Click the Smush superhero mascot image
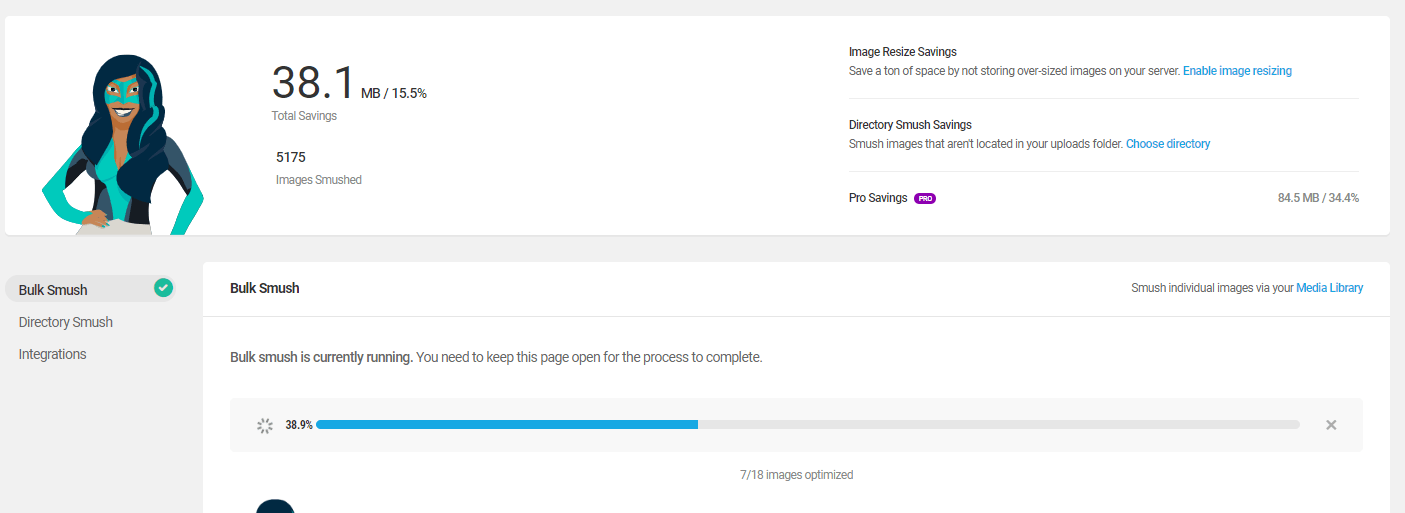Image resolution: width=1405 pixels, height=513 pixels. [x=122, y=144]
